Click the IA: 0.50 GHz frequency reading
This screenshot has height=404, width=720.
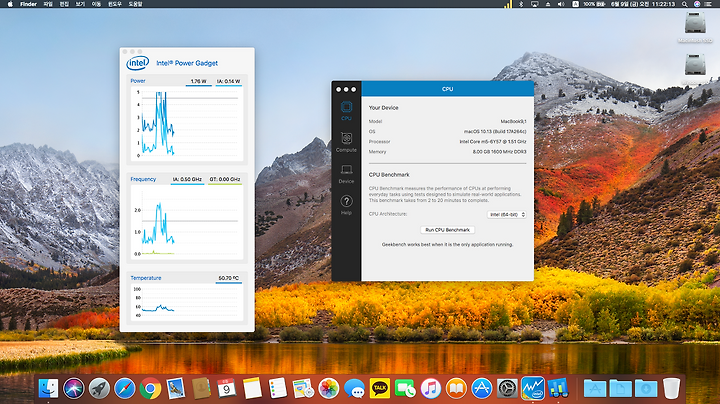point(187,180)
